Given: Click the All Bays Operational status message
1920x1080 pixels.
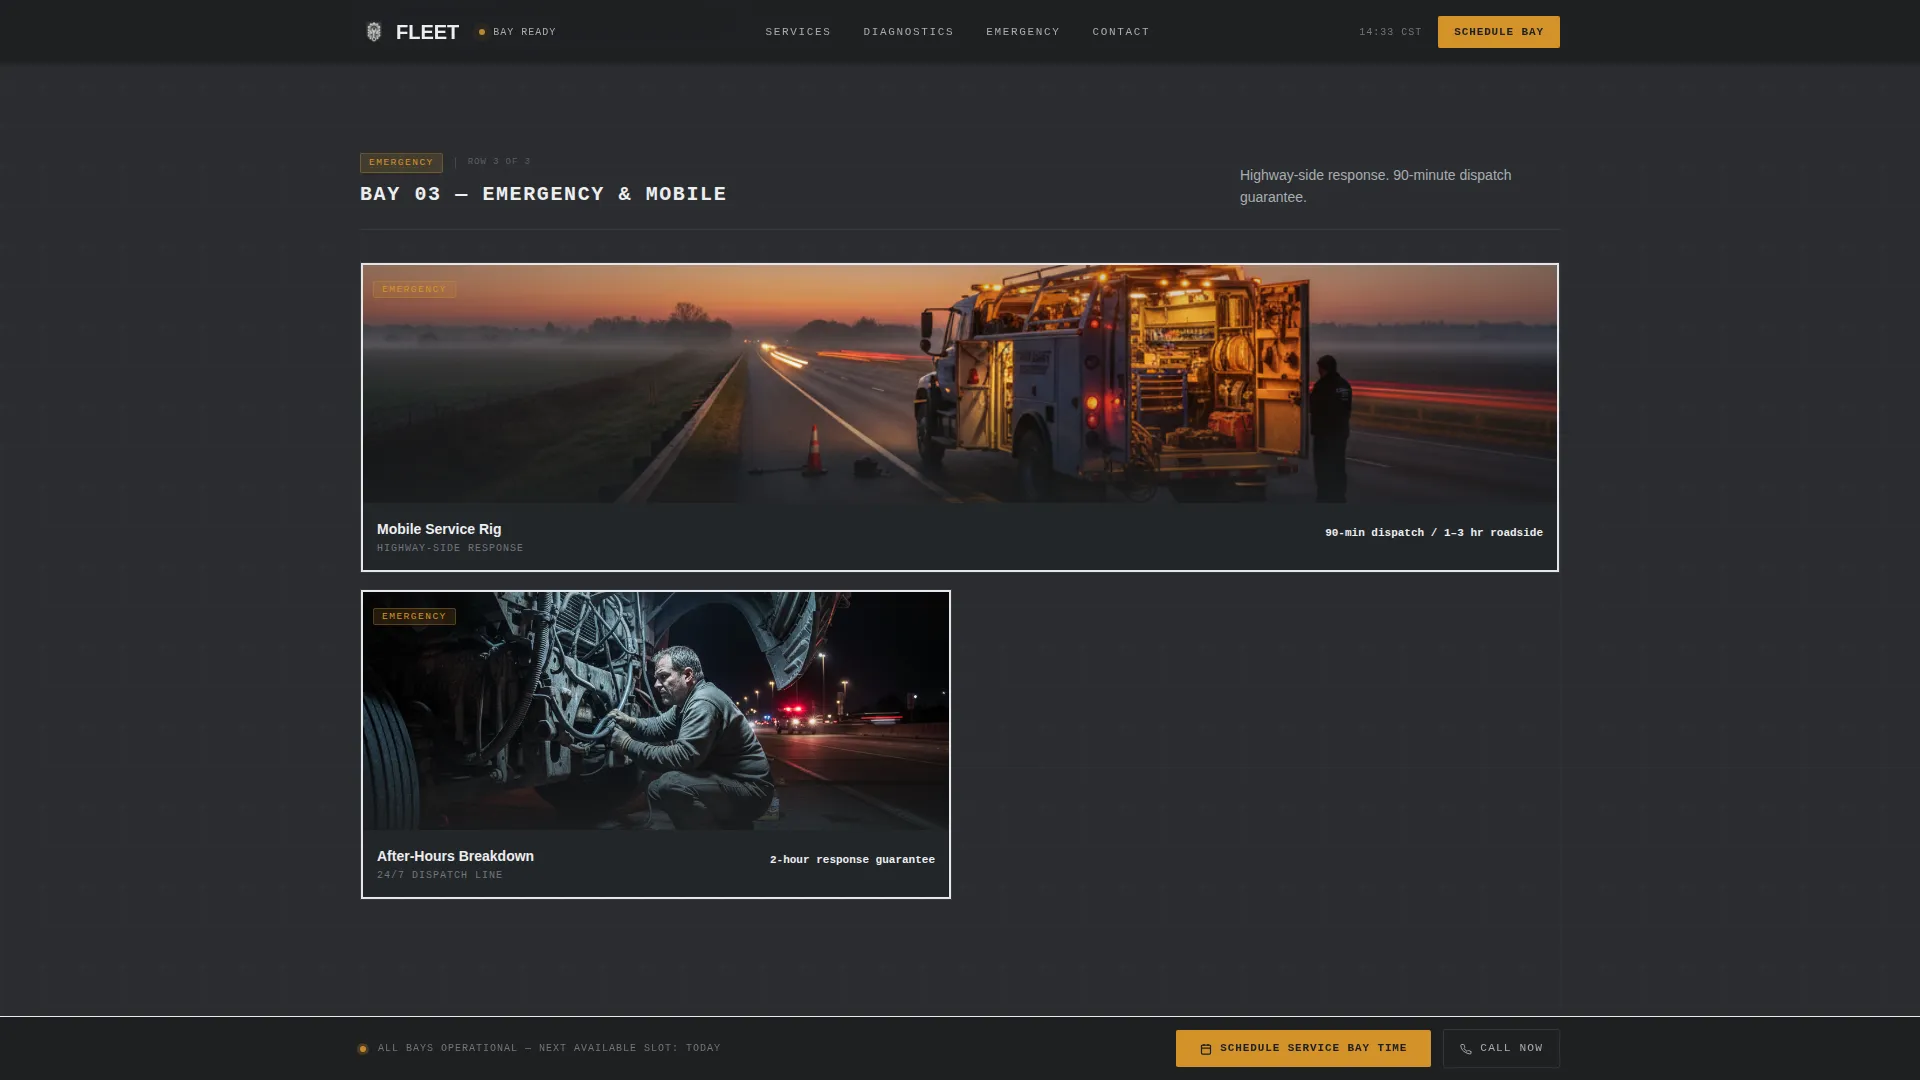Looking at the screenshot, I should pyautogui.click(x=549, y=1048).
